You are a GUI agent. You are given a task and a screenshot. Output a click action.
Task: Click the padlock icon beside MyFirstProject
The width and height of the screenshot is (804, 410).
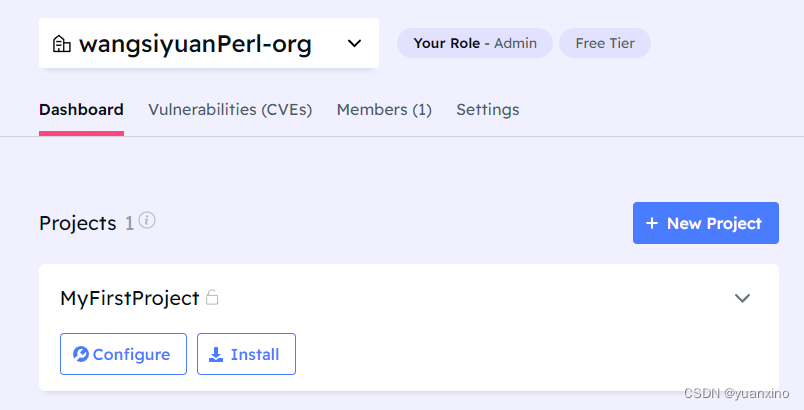[x=212, y=297]
